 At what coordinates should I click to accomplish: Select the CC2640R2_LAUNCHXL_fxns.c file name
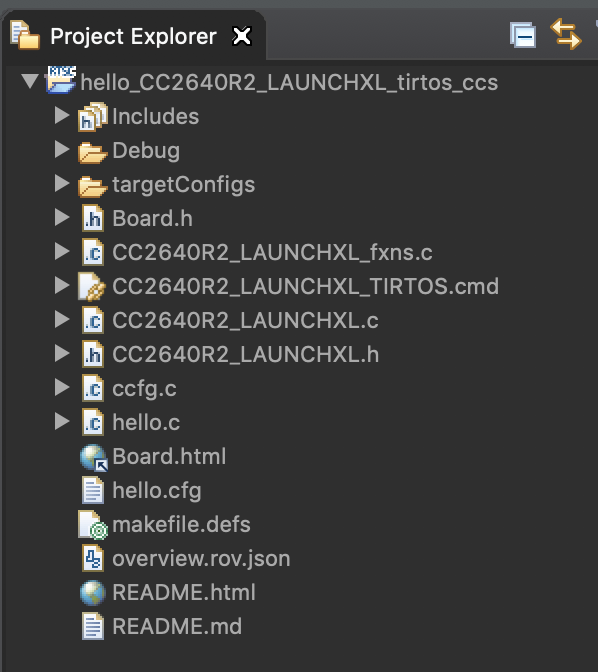click(x=272, y=252)
